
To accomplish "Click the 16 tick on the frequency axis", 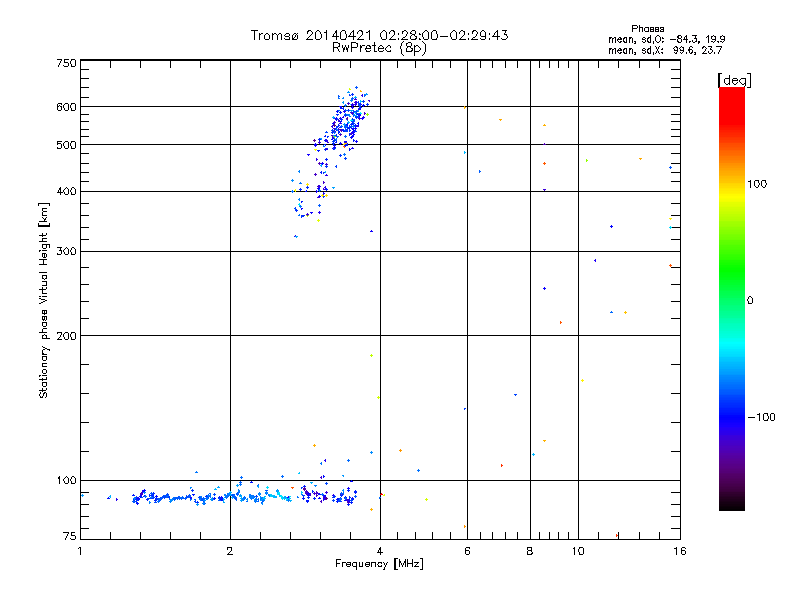I will pyautogui.click(x=680, y=551).
